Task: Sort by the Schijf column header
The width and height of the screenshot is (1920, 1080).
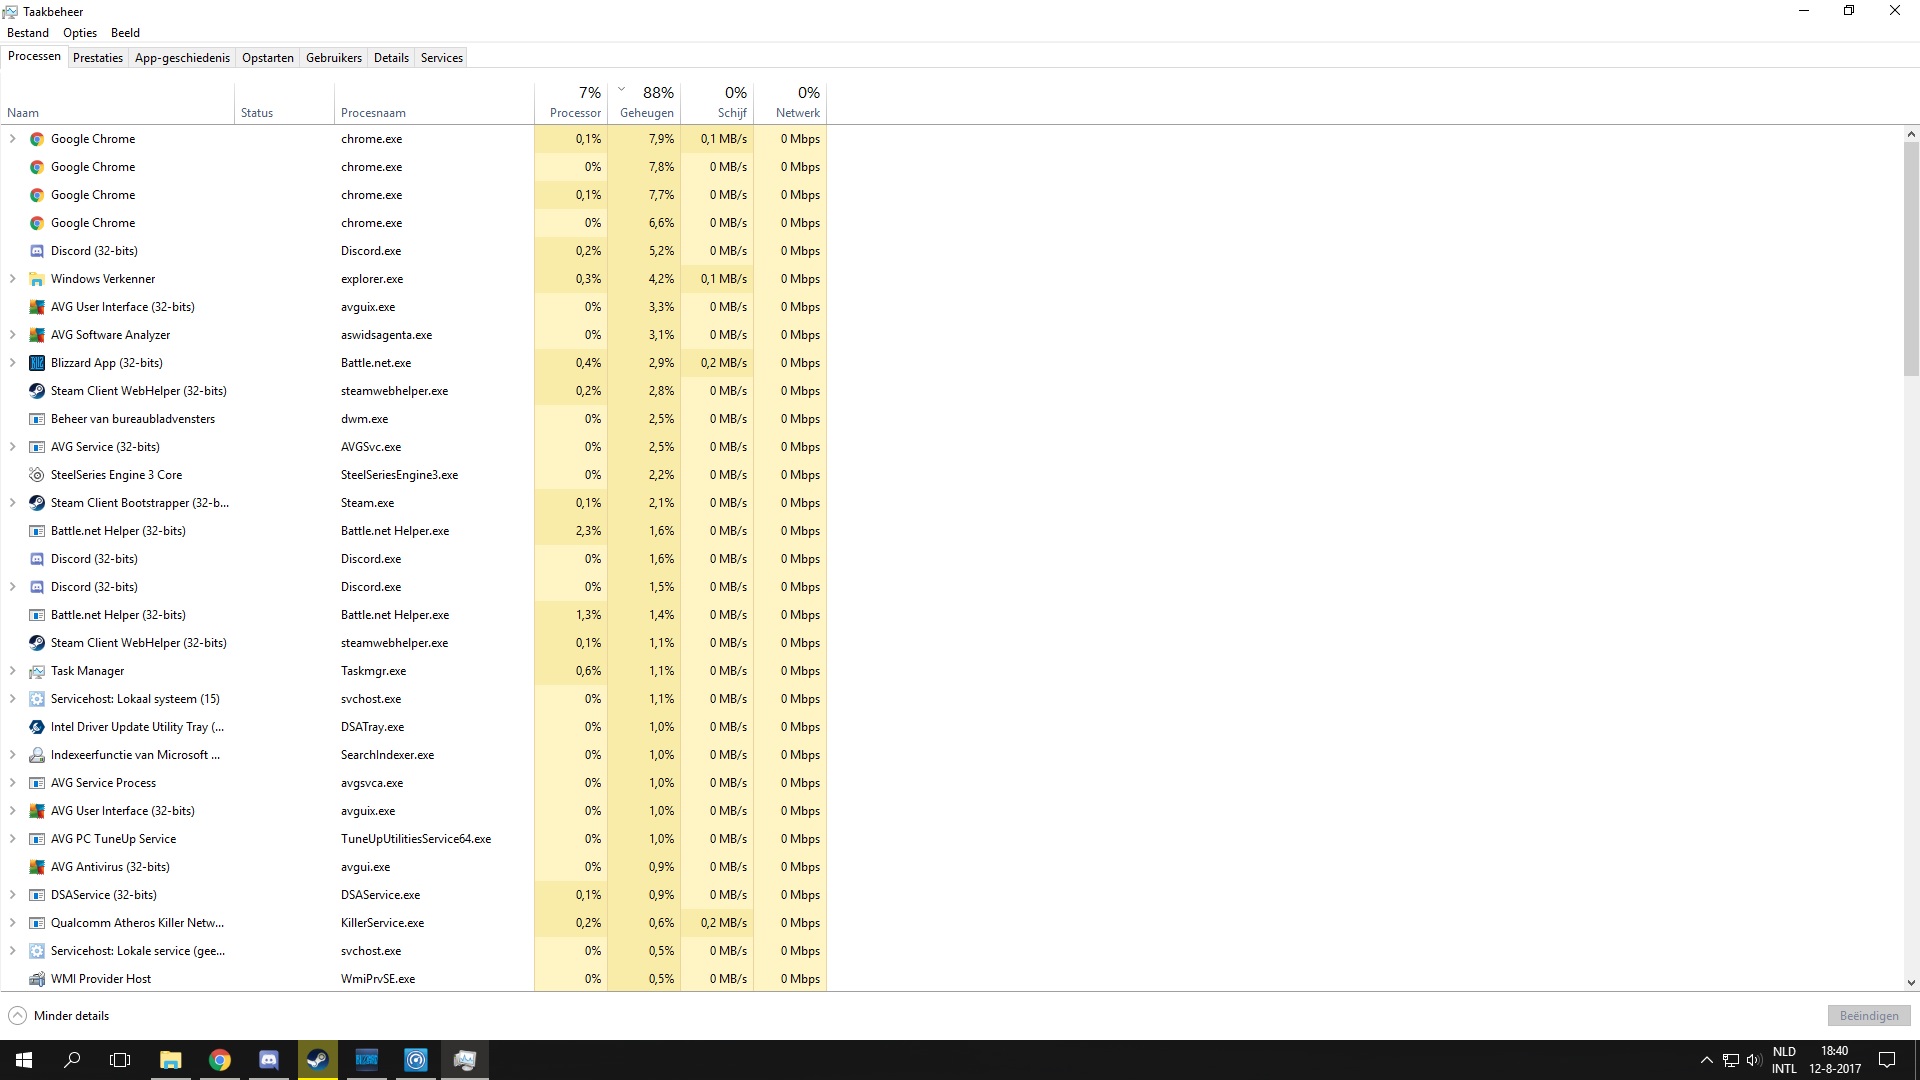Action: coord(717,102)
